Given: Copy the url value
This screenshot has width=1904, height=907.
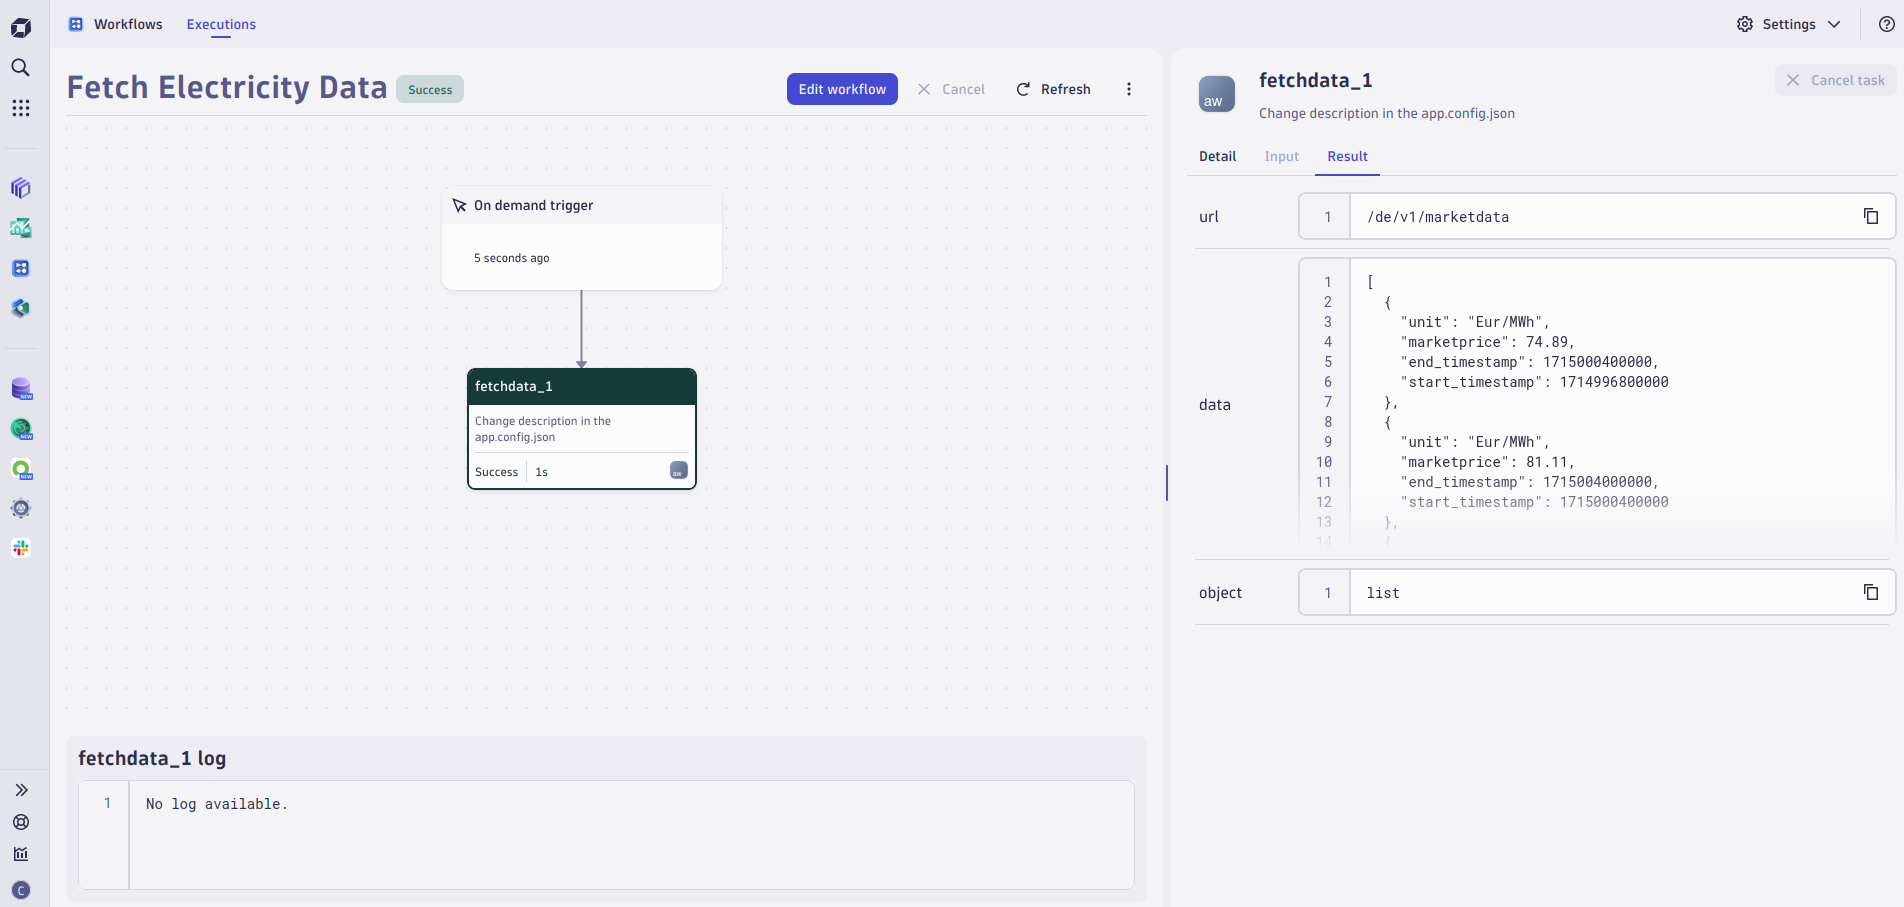Looking at the screenshot, I should [1871, 216].
